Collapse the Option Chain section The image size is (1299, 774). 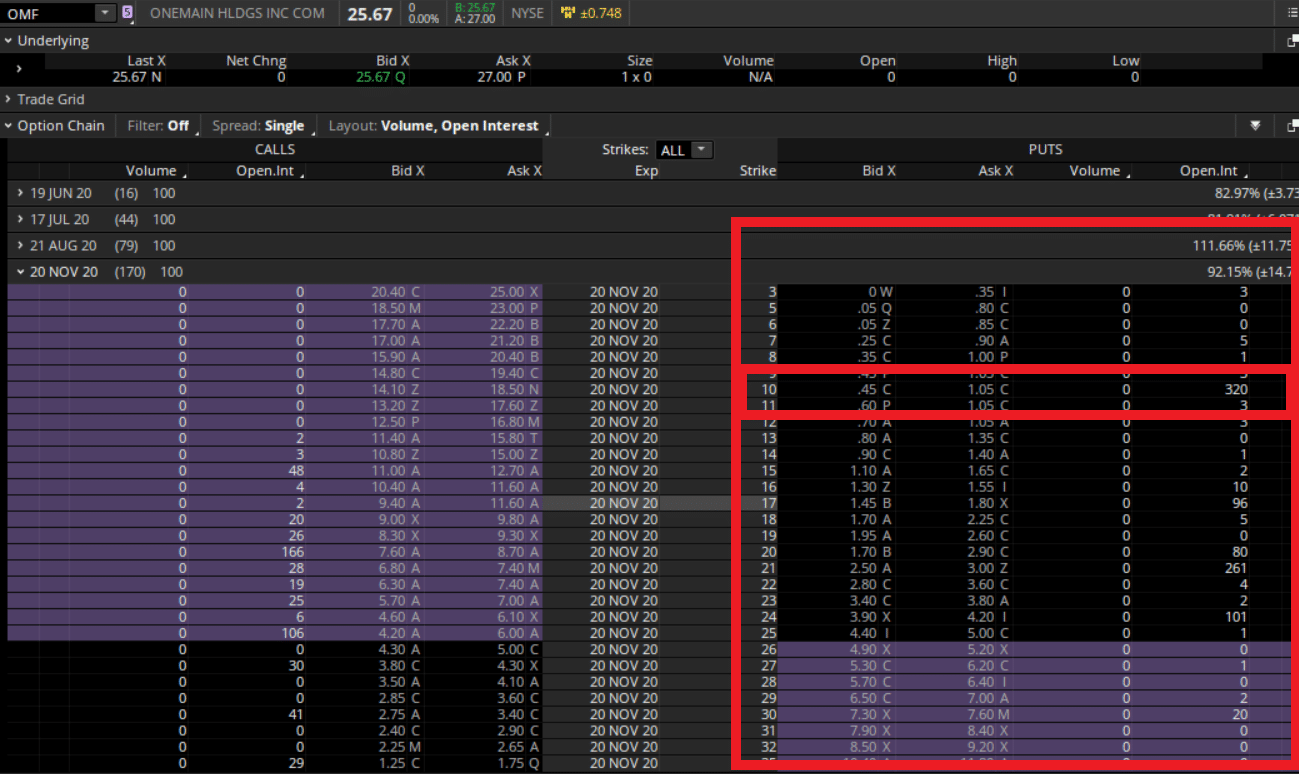8,126
